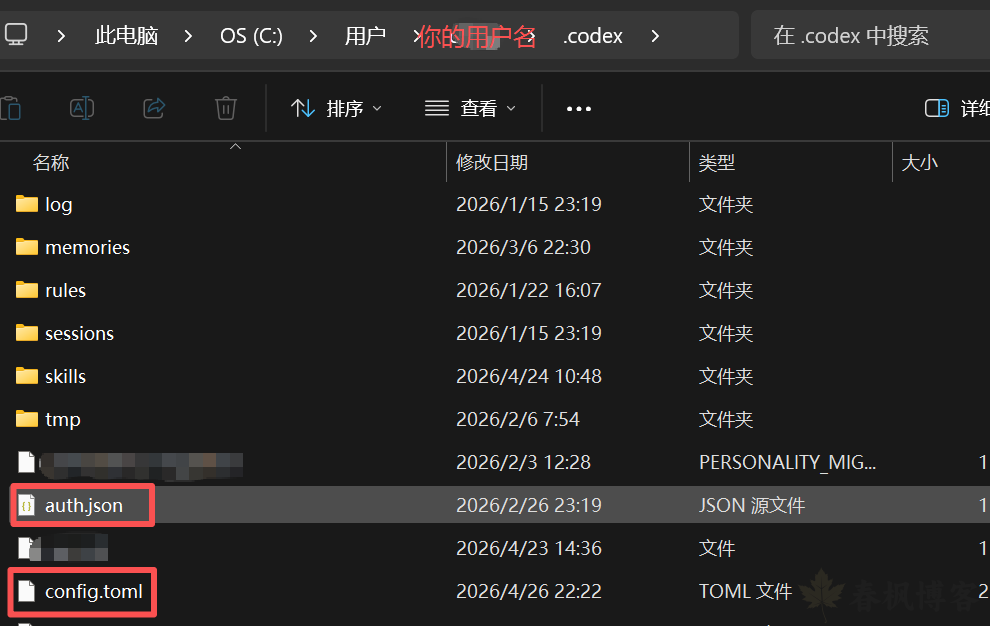
Task: Click the This PC monitor icon in address bar
Action: point(16,35)
